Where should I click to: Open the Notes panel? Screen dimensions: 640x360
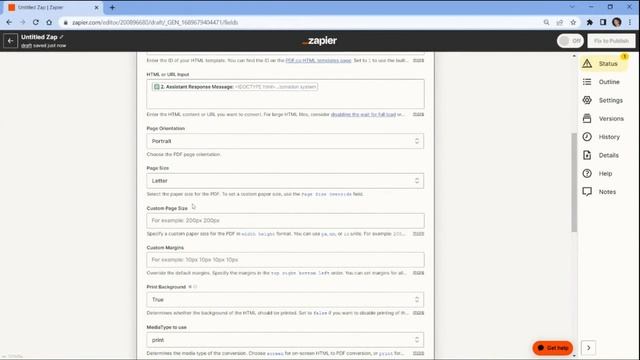(x=599, y=191)
